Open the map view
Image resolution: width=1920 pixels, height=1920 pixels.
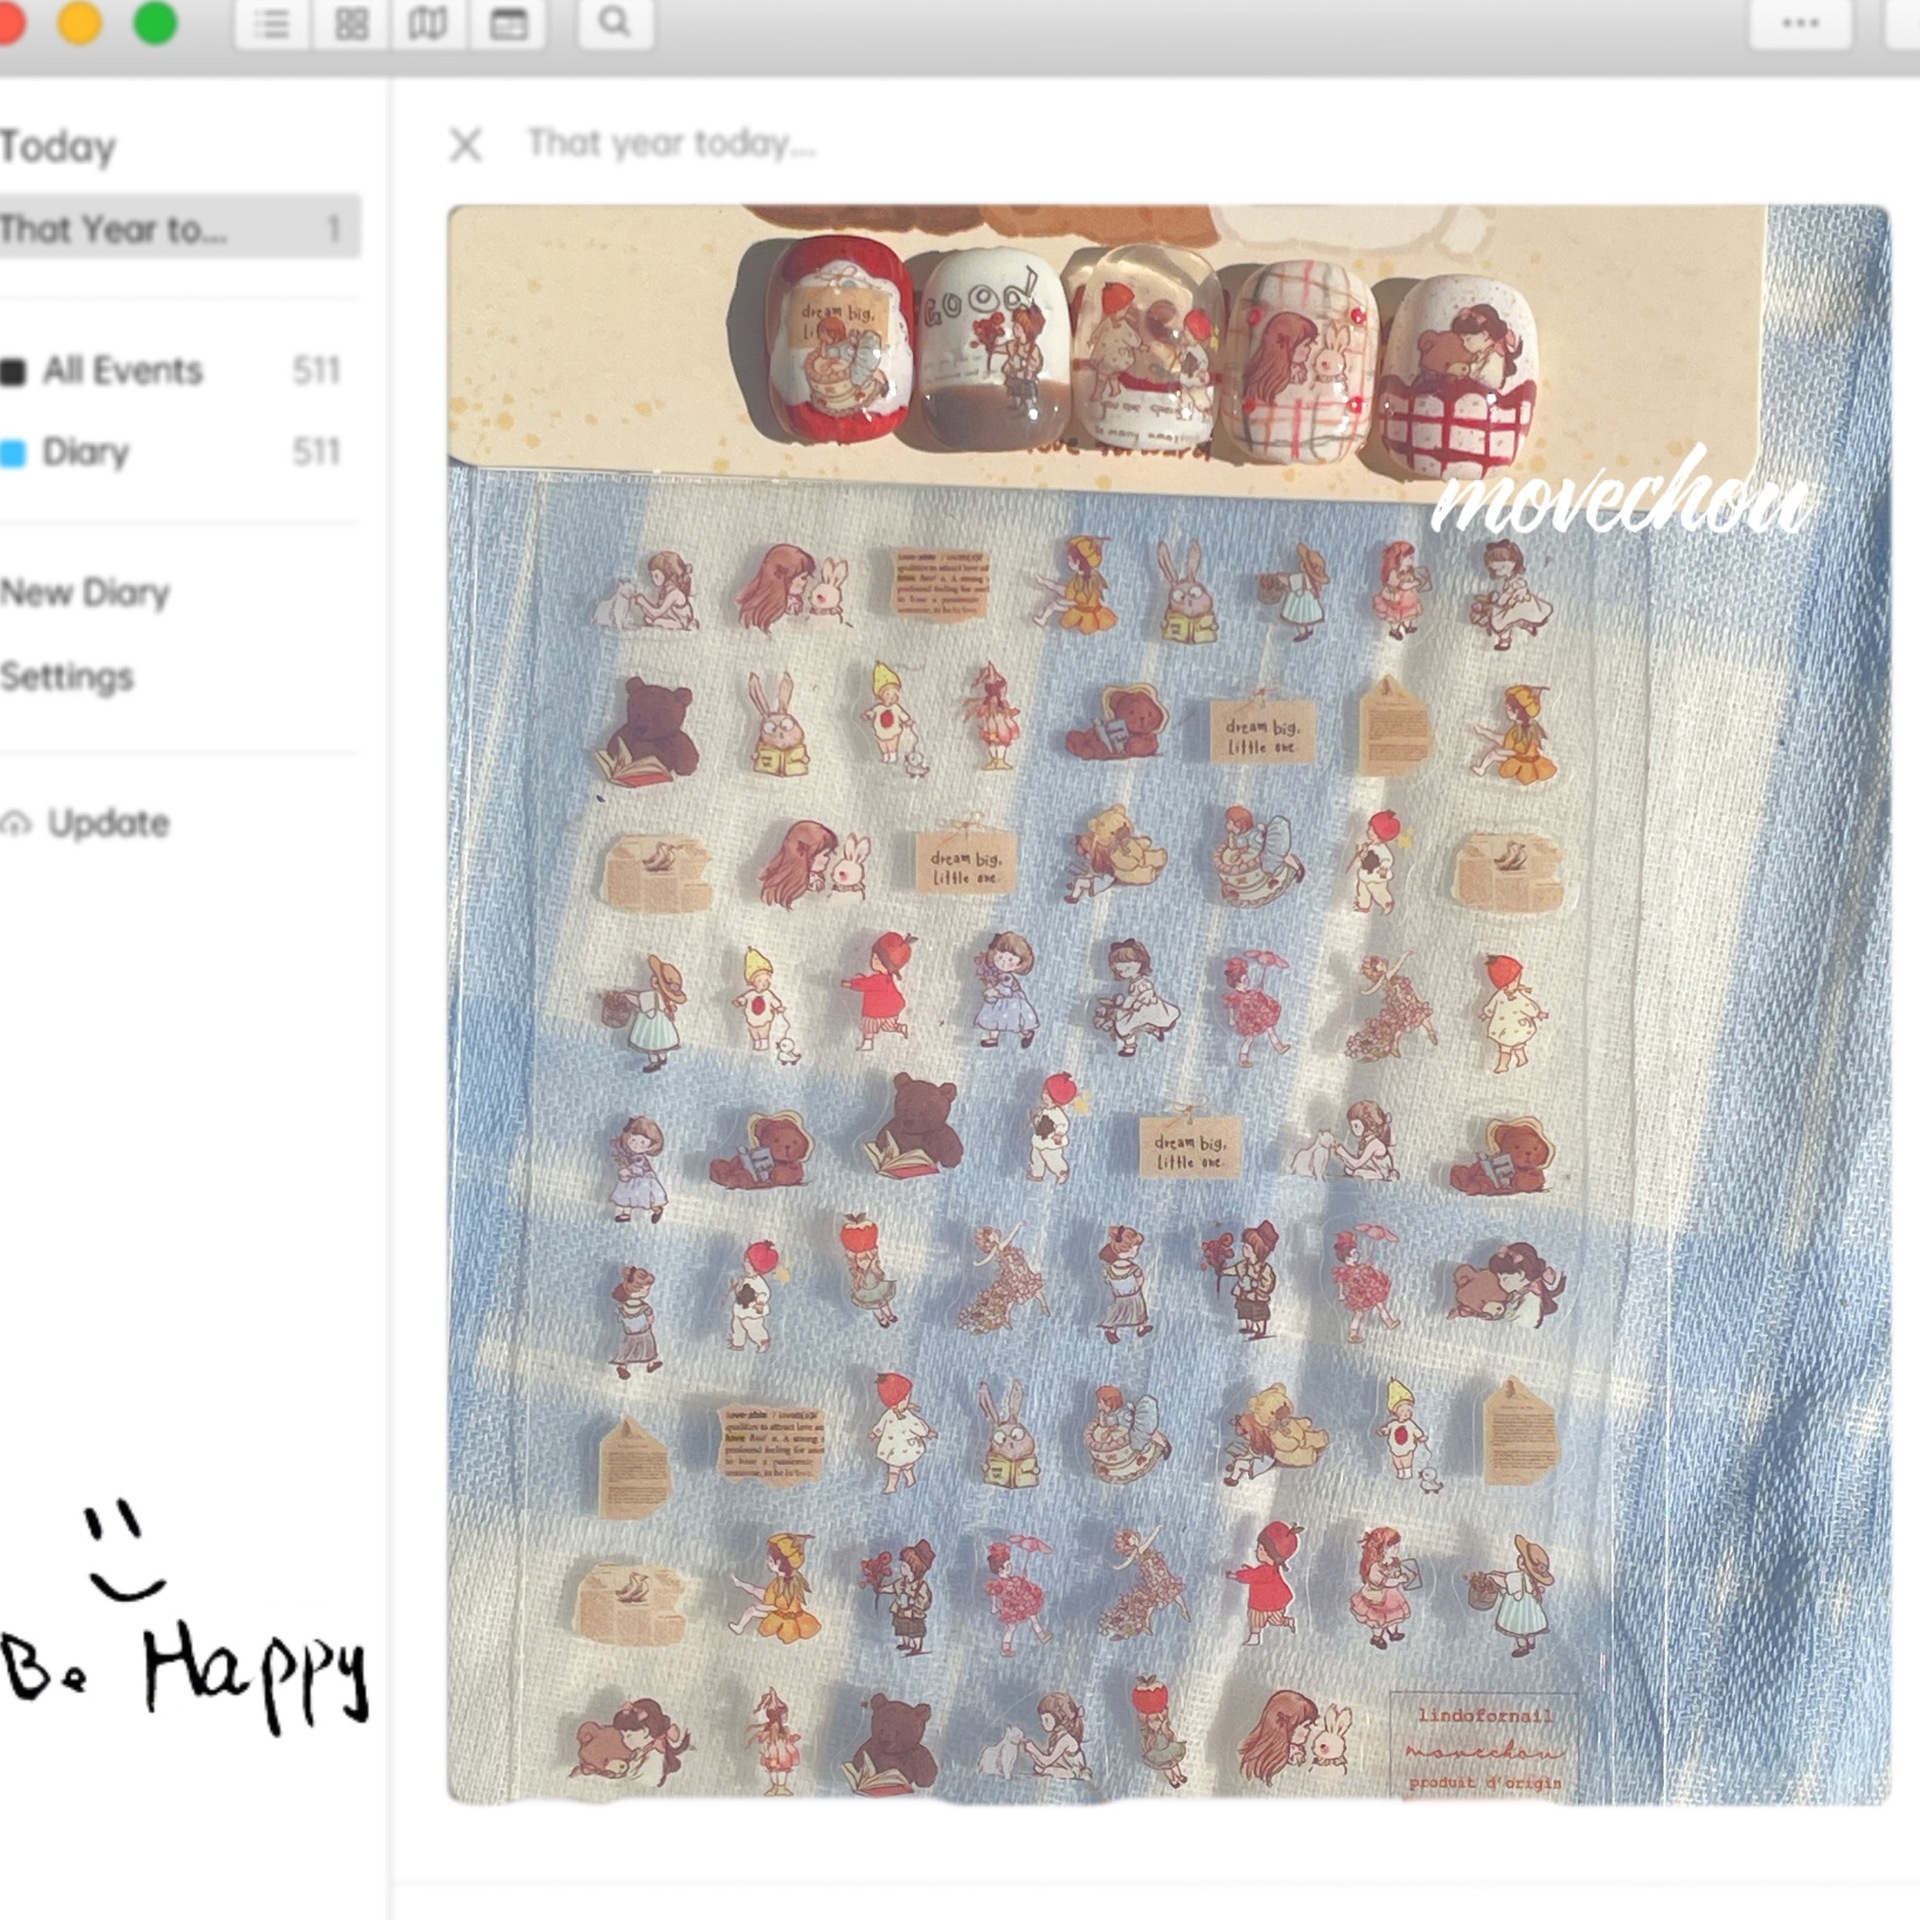[x=428, y=23]
